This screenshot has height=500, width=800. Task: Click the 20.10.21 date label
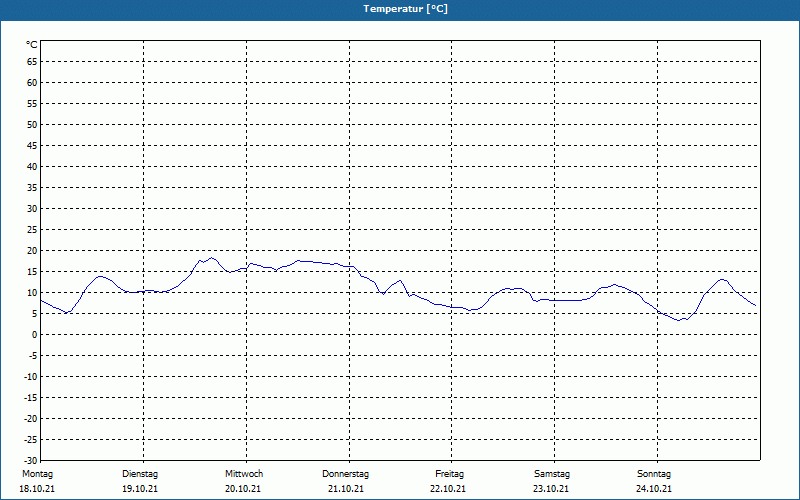pyautogui.click(x=243, y=489)
